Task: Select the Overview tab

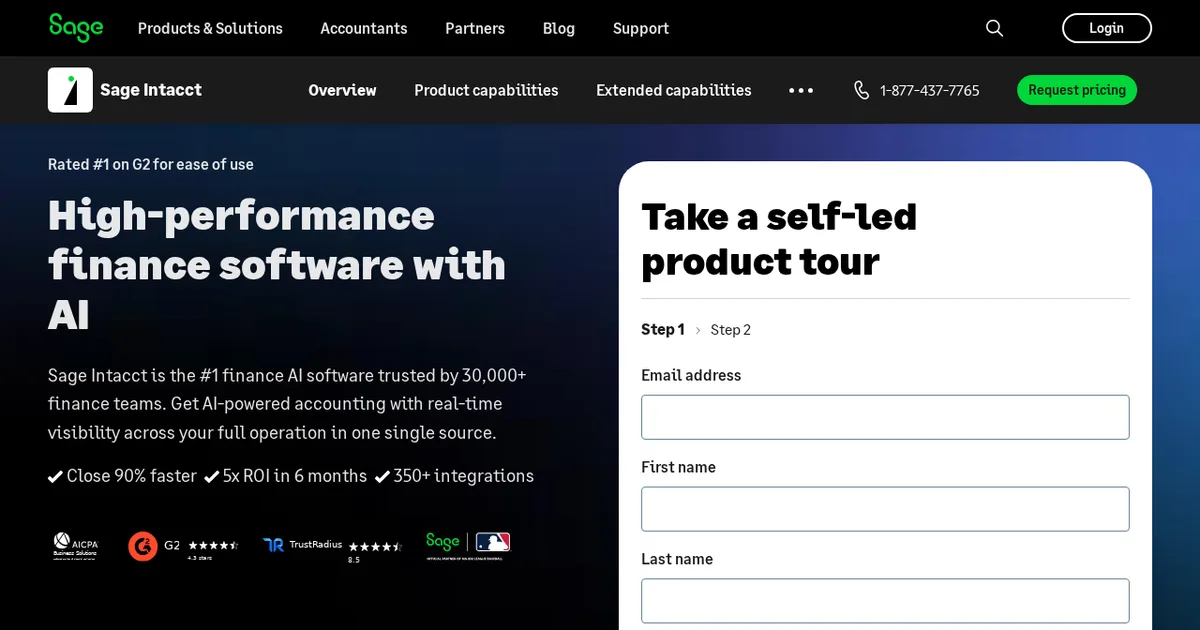Action: pos(342,90)
